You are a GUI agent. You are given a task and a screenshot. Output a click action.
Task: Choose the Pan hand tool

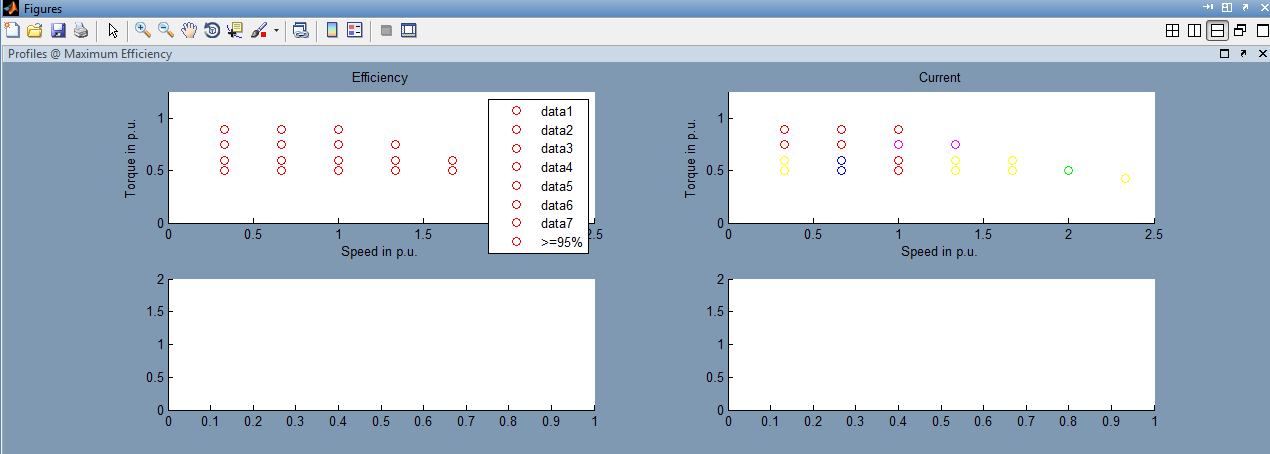(x=189, y=30)
